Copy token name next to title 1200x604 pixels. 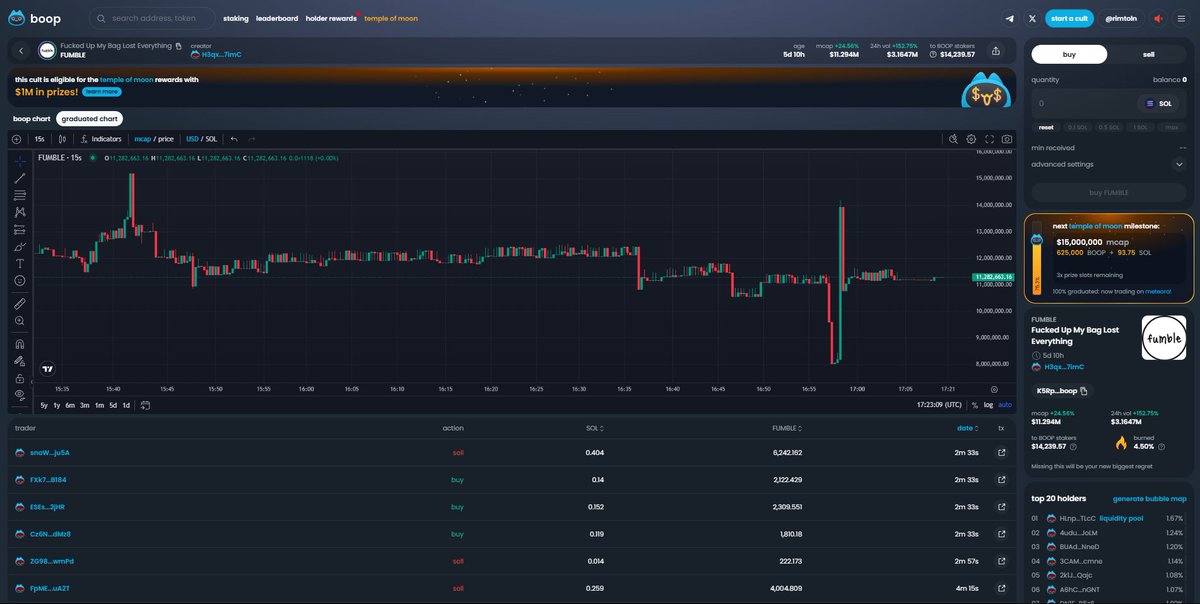[x=179, y=46]
